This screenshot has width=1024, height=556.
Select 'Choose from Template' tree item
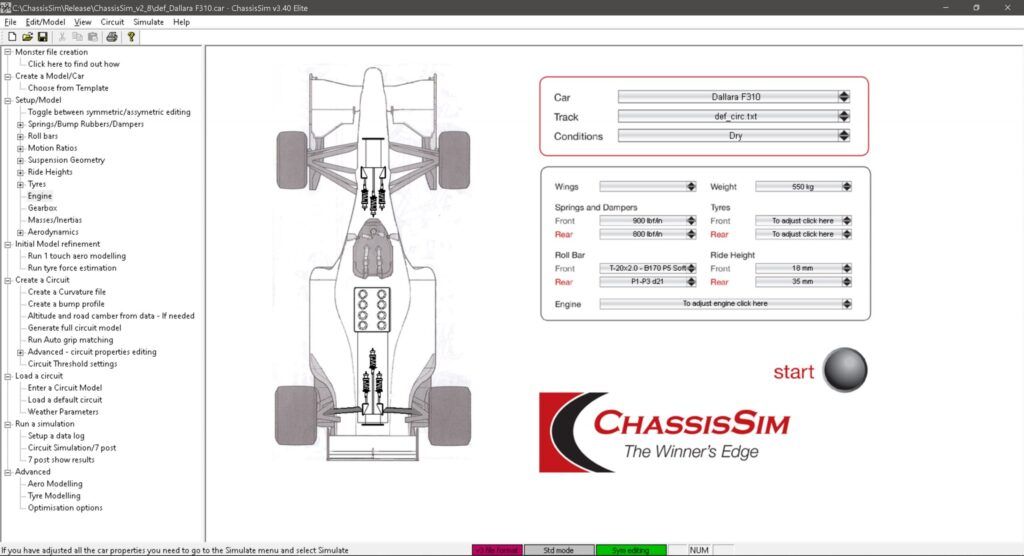[x=68, y=88]
